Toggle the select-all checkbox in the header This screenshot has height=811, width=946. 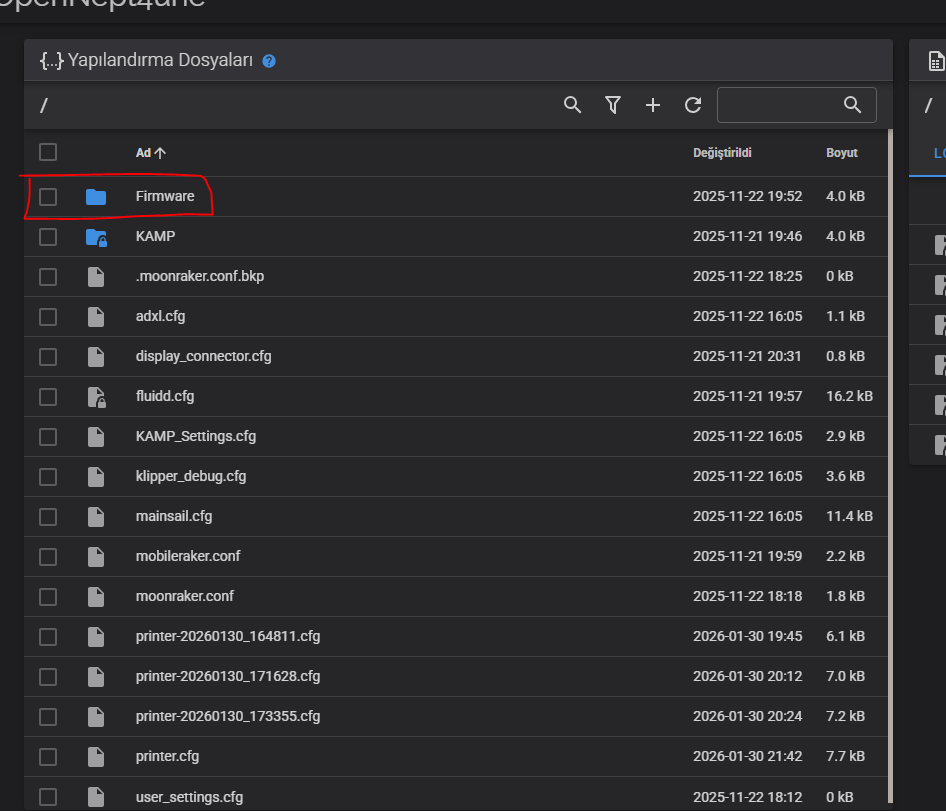[48, 152]
